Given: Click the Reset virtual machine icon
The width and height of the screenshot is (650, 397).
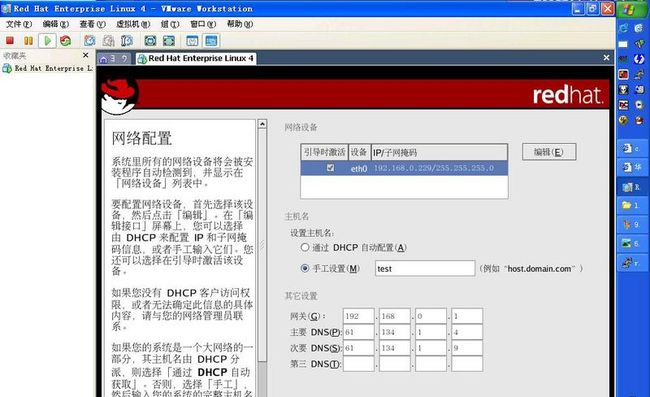Looking at the screenshot, I should click(x=65, y=41).
